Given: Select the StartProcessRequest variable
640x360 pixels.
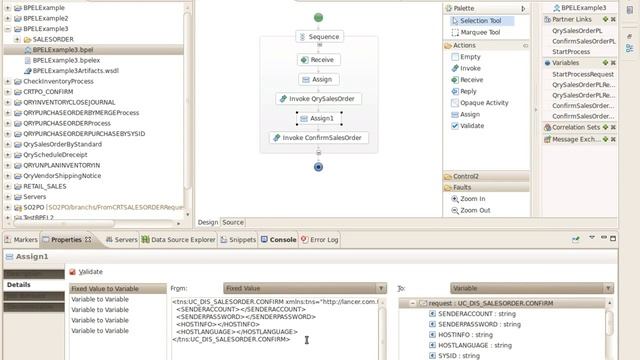Looking at the screenshot, I should 583,74.
